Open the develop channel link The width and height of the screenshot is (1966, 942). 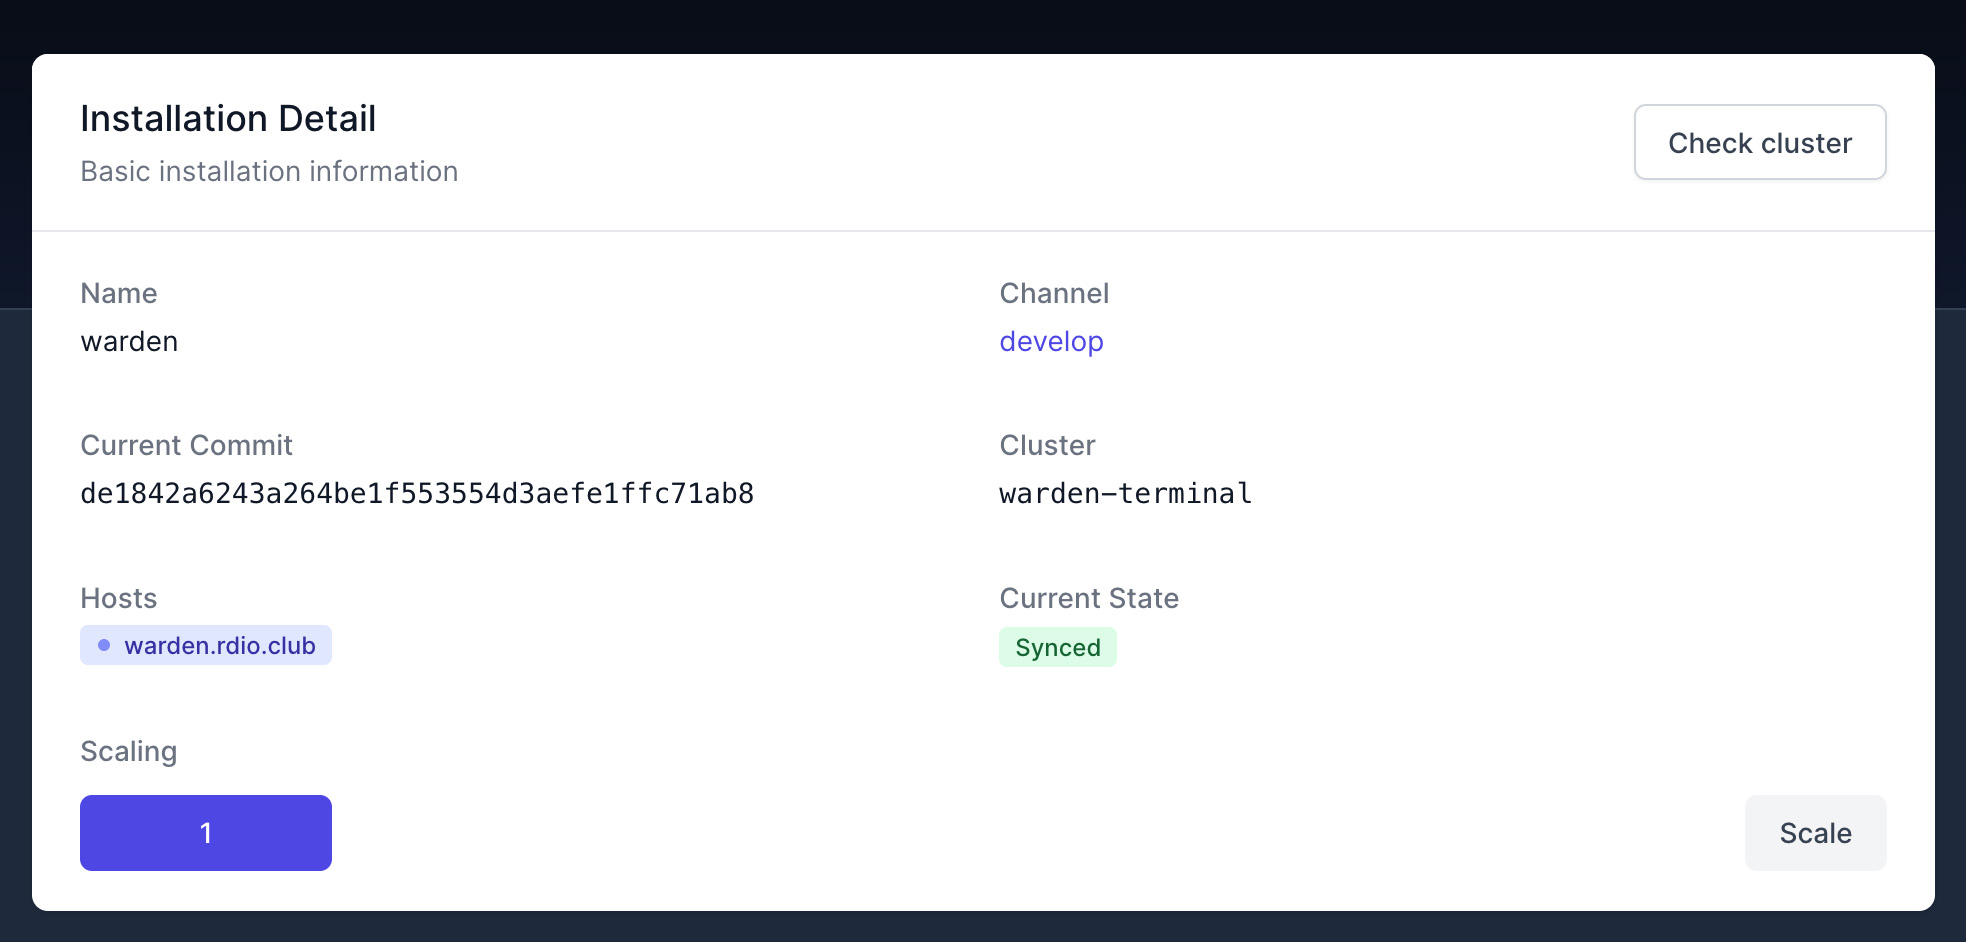[x=1051, y=341]
